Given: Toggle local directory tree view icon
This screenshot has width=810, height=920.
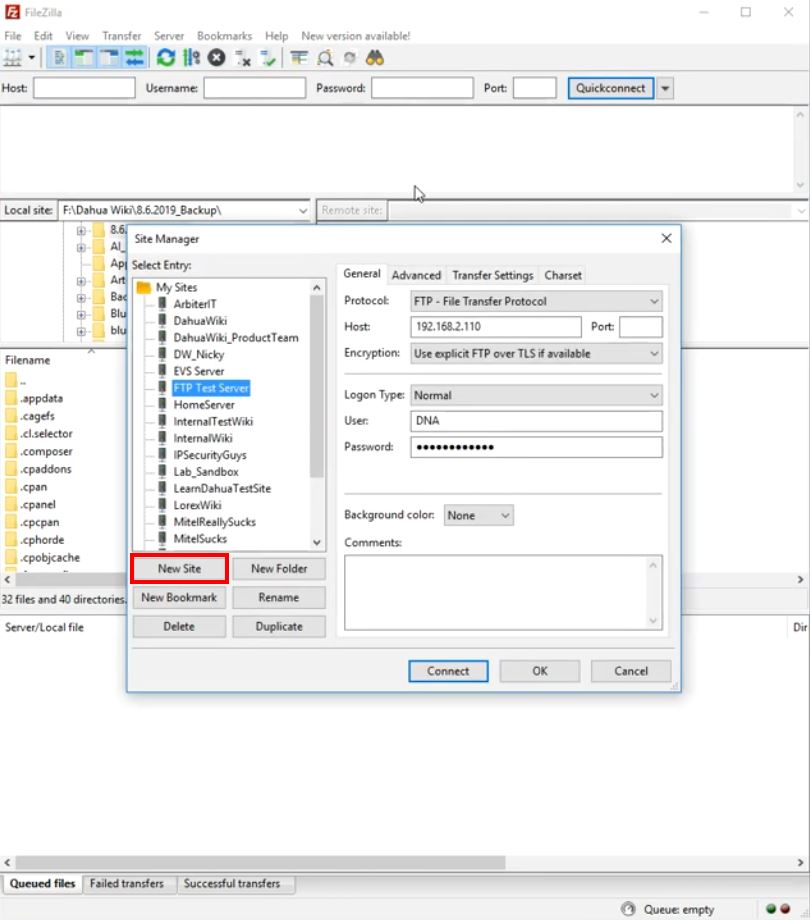Looking at the screenshot, I should (84, 58).
